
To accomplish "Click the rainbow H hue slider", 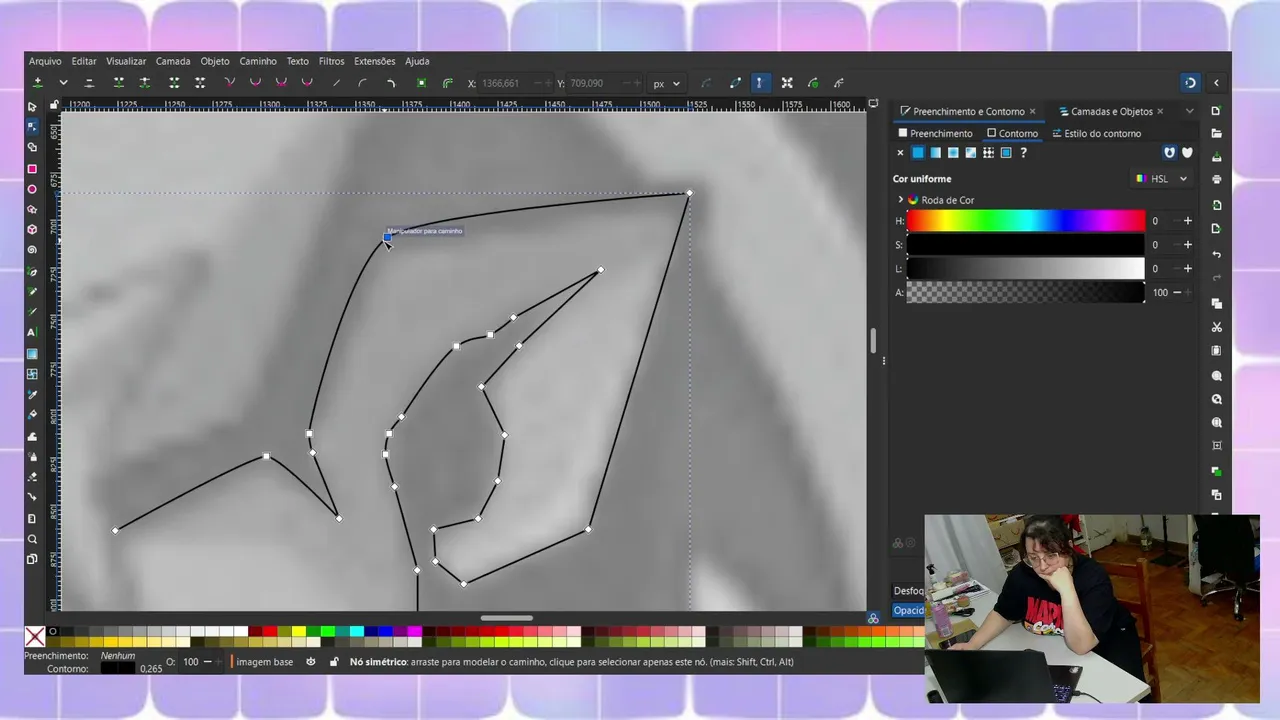I will click(1026, 221).
